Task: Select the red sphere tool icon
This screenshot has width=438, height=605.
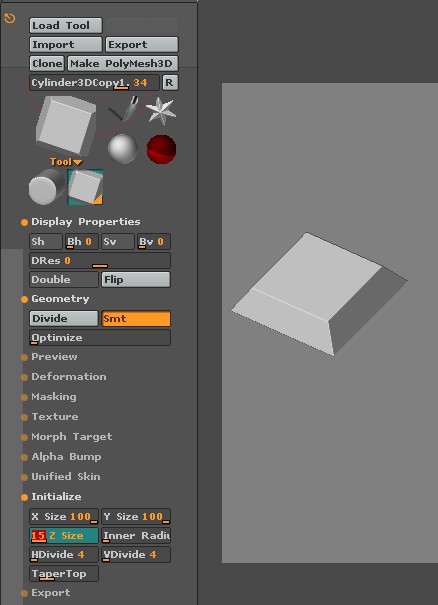Action: (161, 149)
